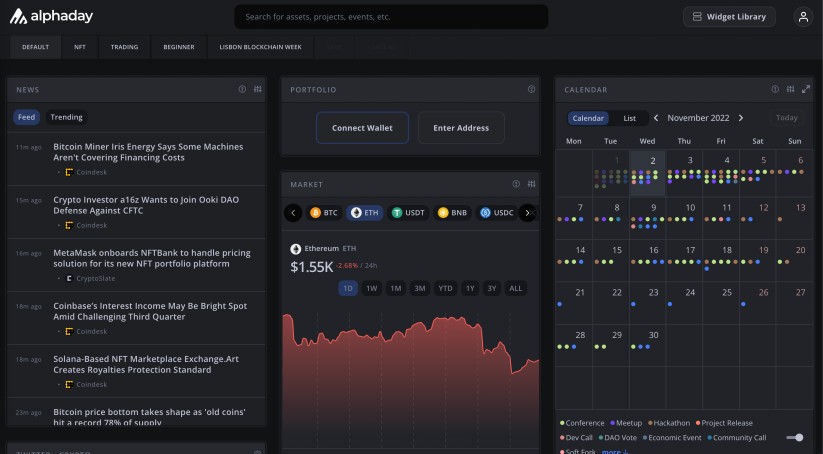Open the NFT board tab
This screenshot has width=823, height=454.
click(80, 47)
